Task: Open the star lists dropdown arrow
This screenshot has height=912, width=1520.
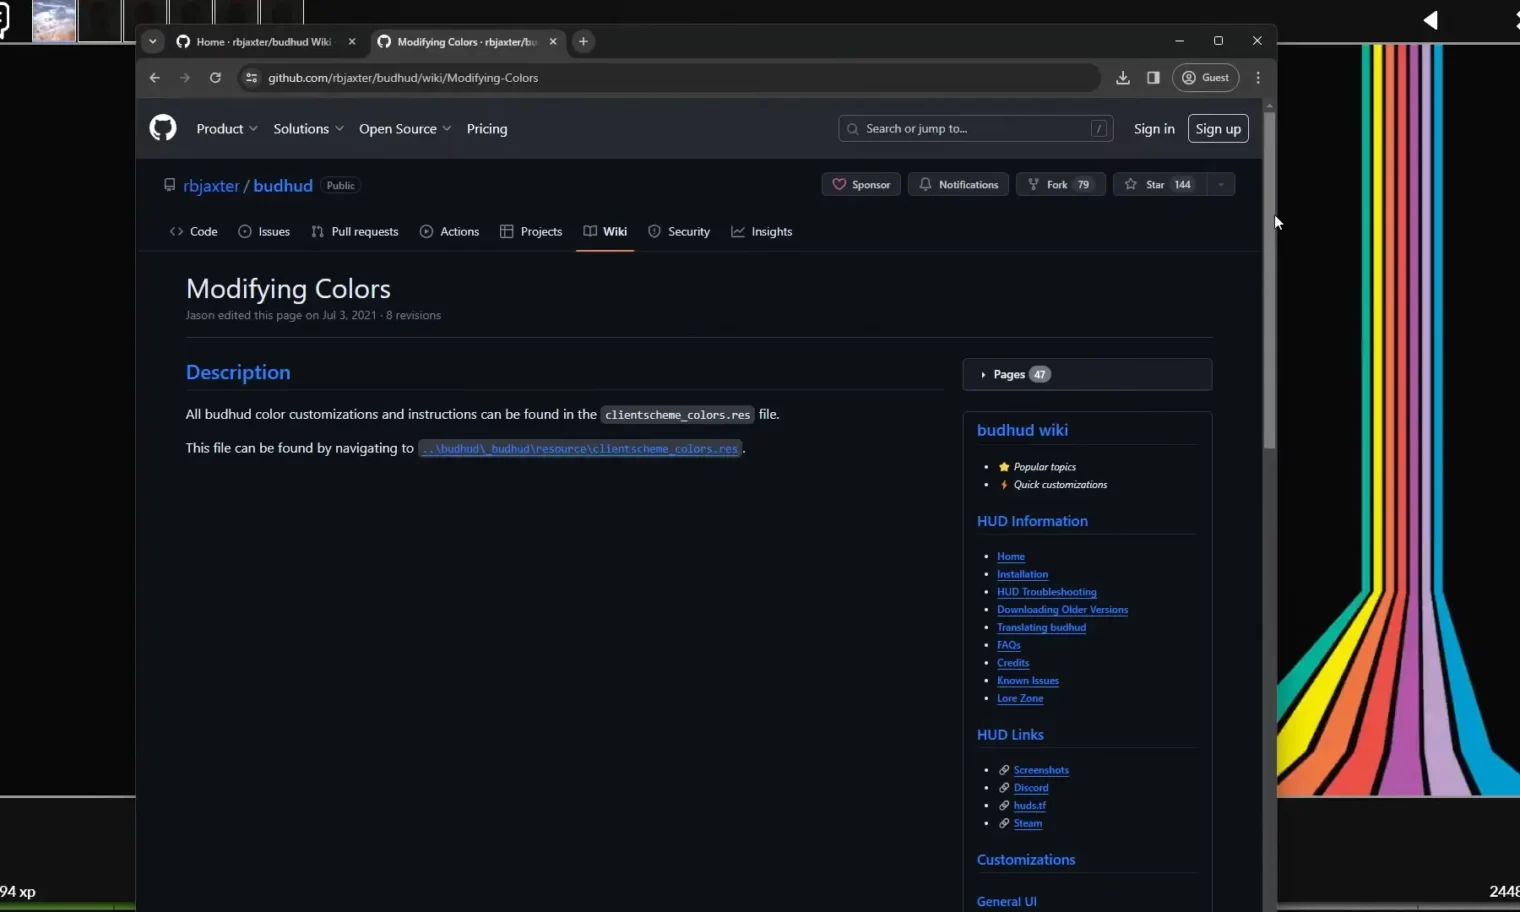Action: (x=1221, y=184)
